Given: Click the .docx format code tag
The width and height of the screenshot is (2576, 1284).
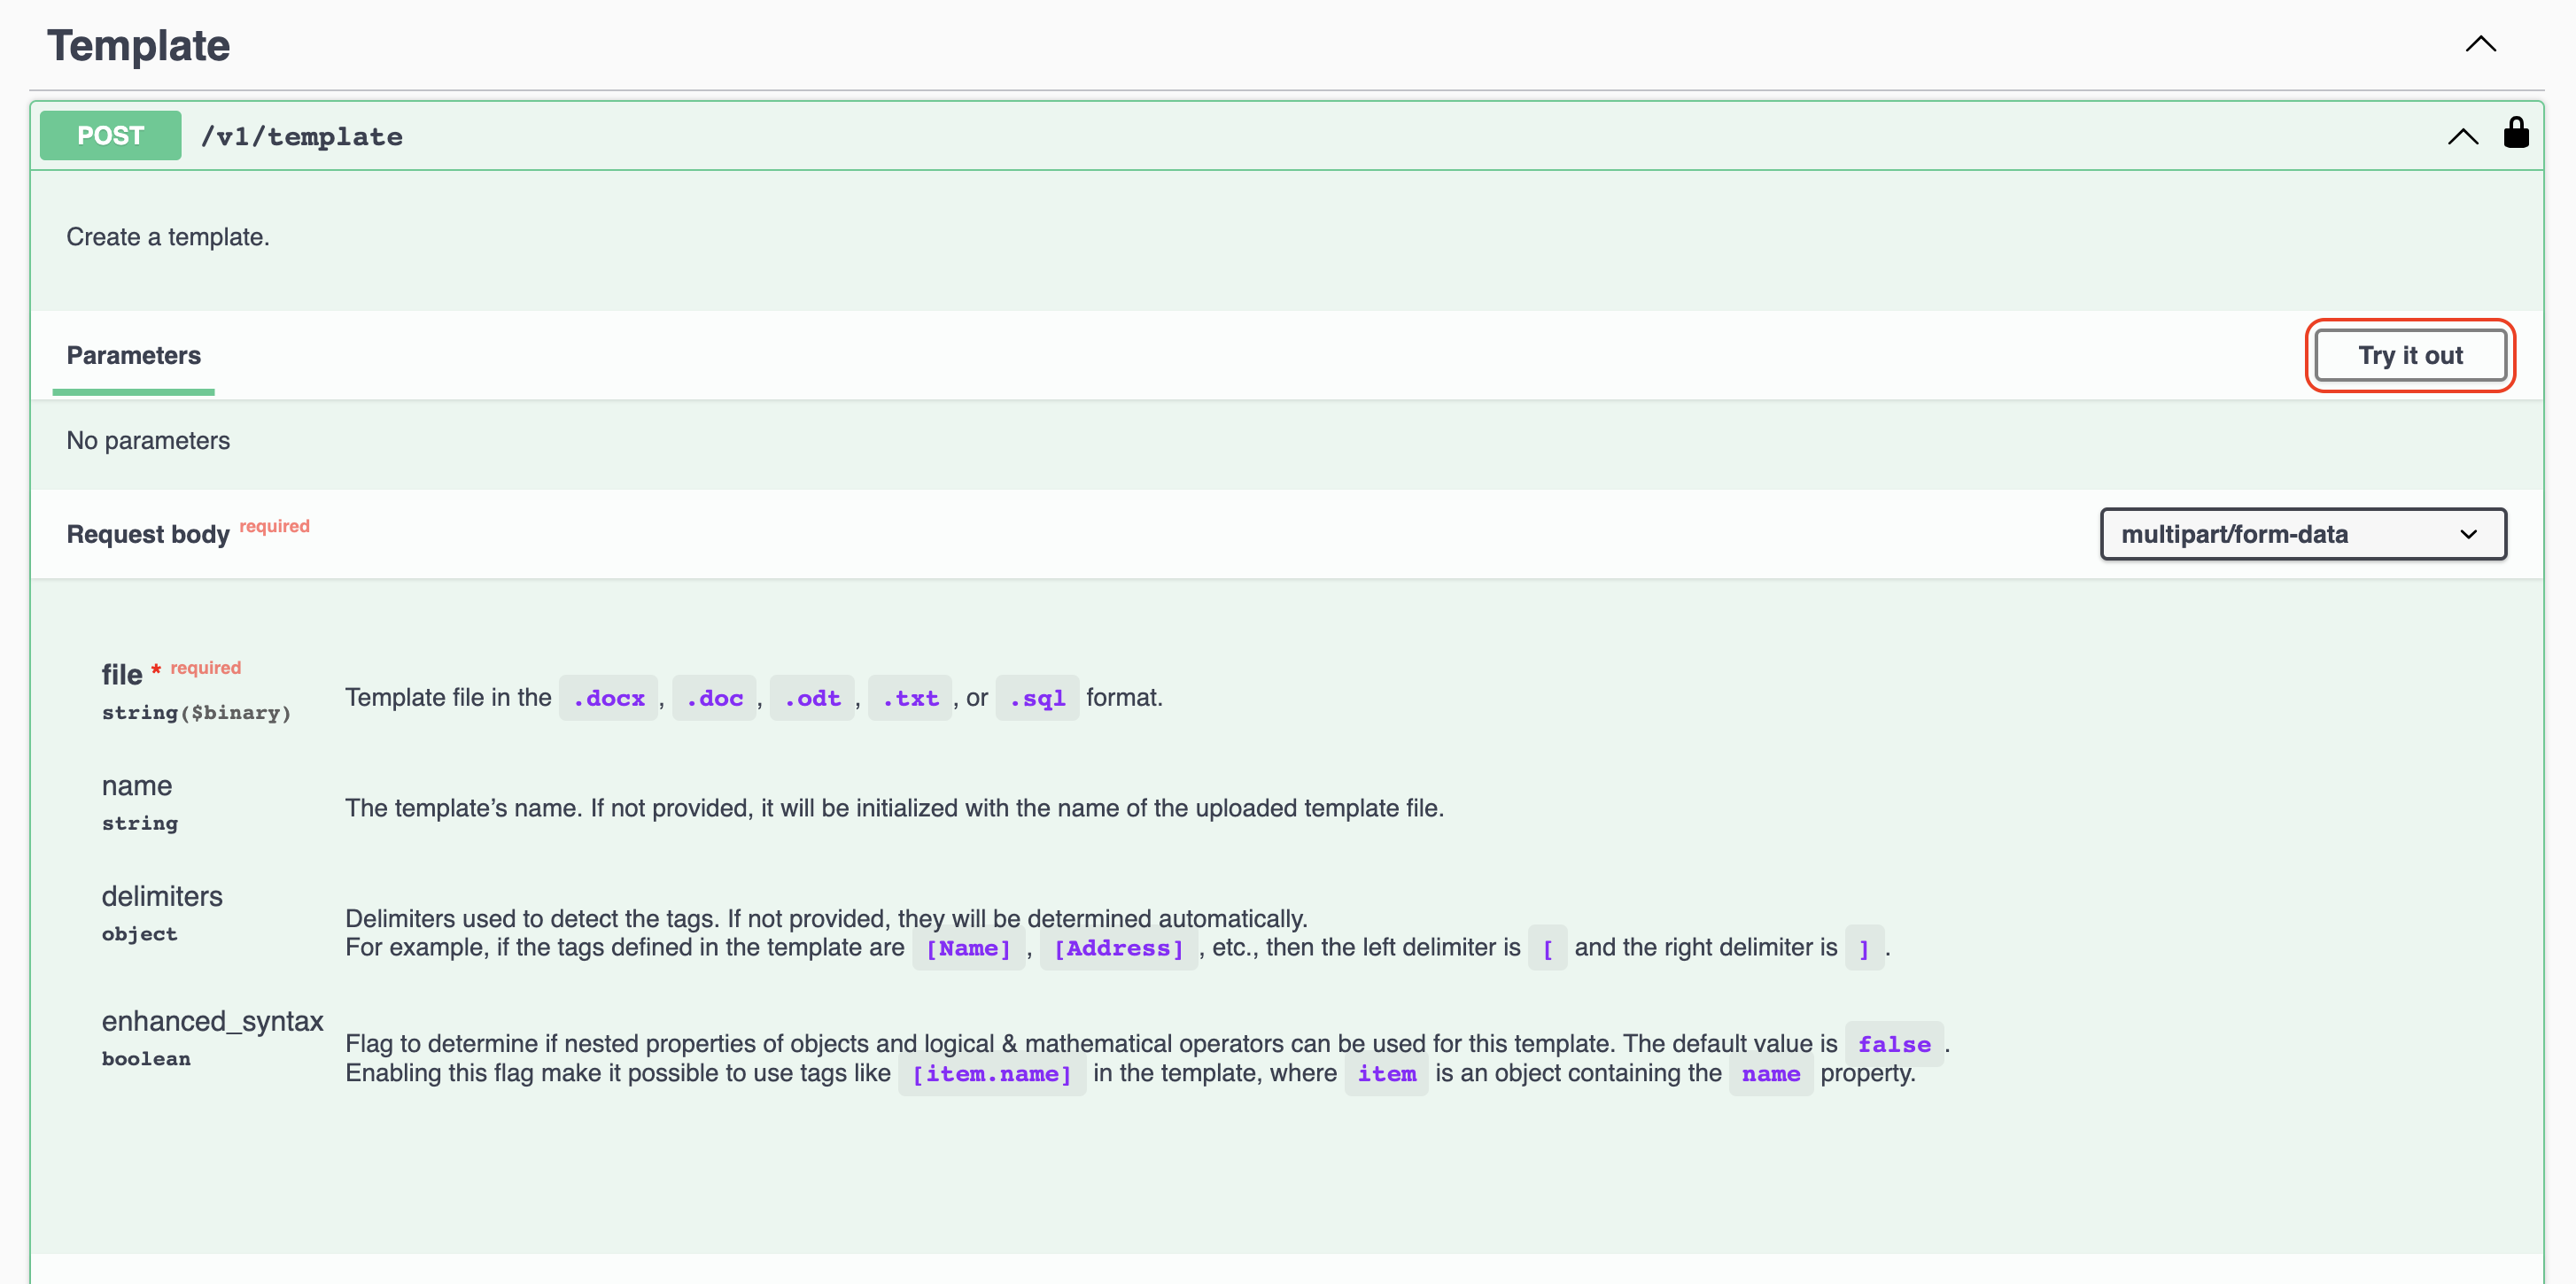Looking at the screenshot, I should (608, 698).
